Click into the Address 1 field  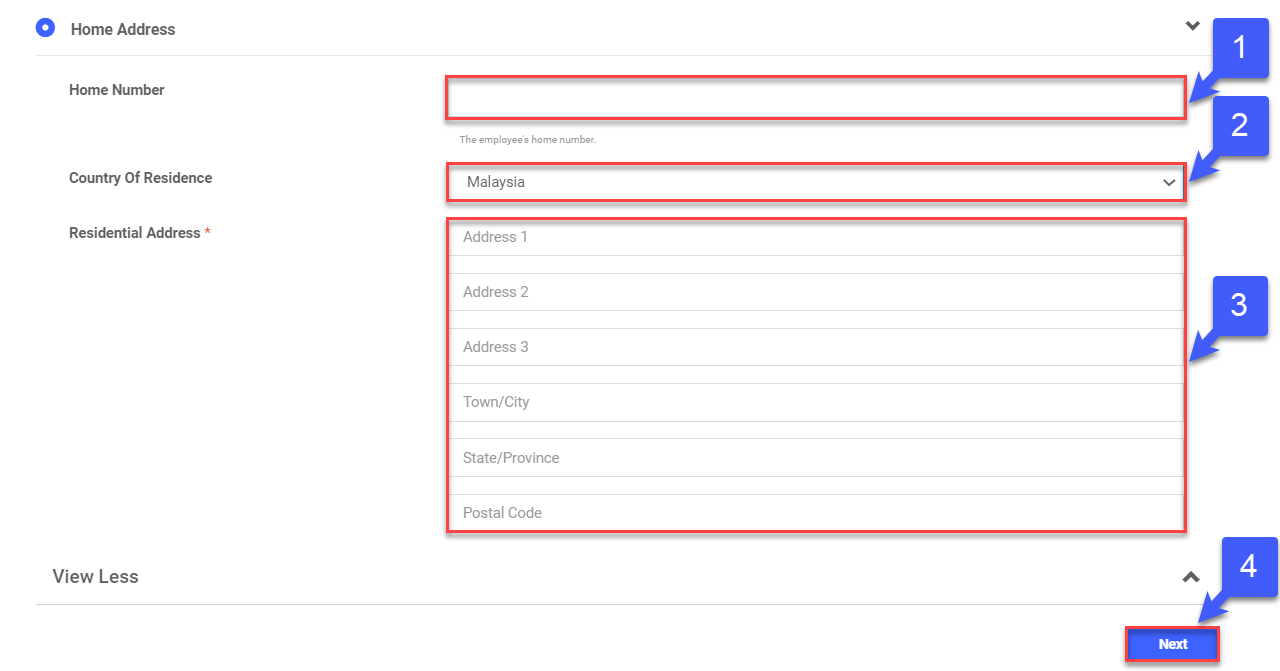pyautogui.click(x=815, y=238)
